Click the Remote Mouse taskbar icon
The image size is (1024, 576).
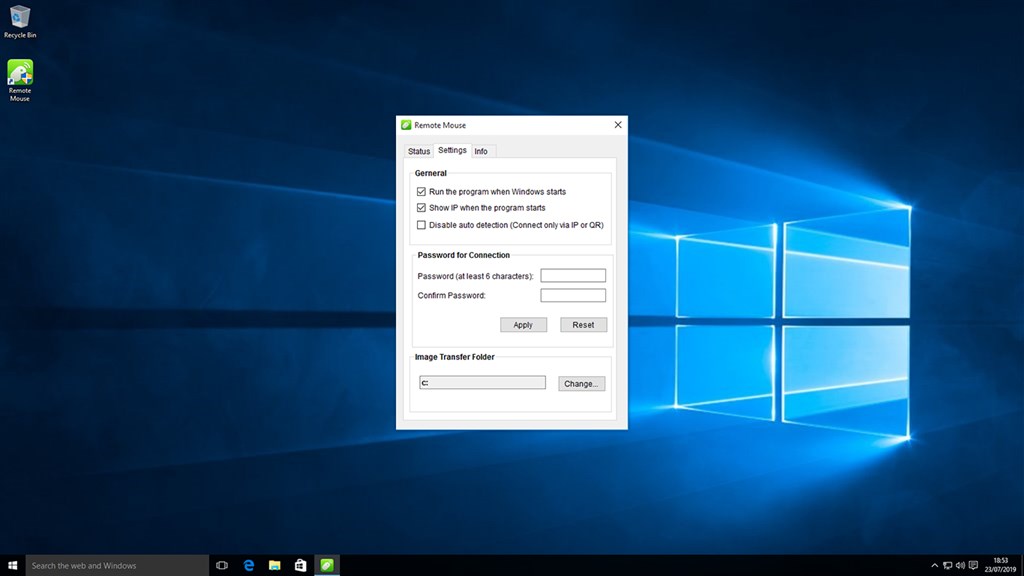(x=327, y=566)
